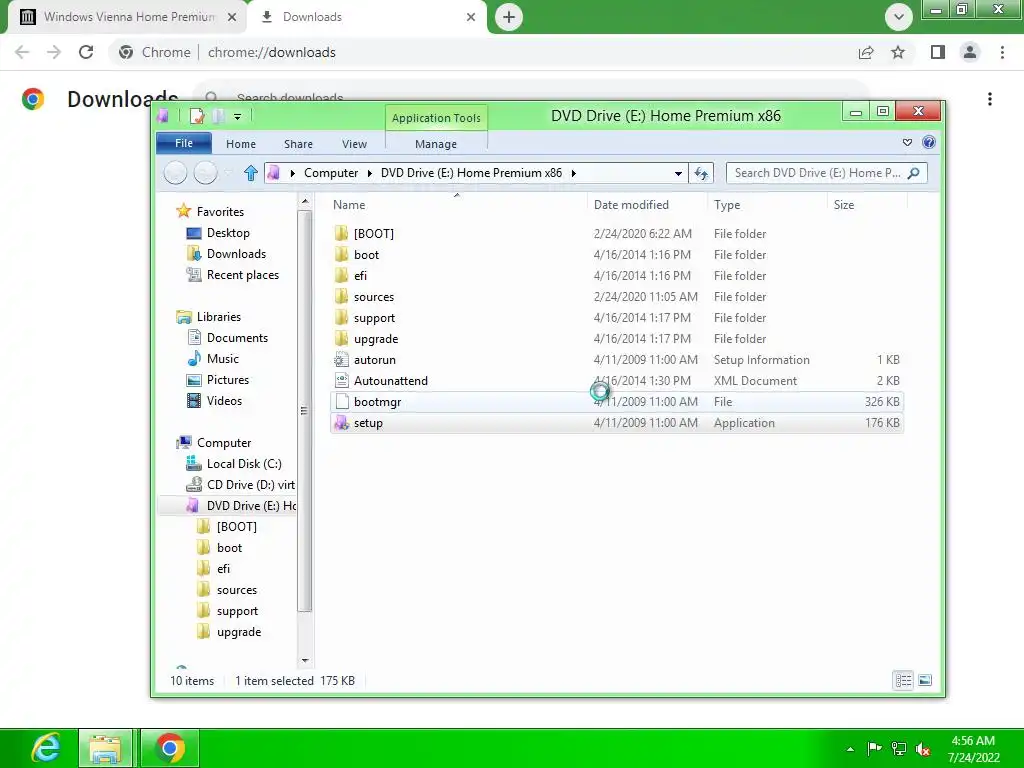
Task: Click the Up one level arrow
Action: (x=251, y=173)
